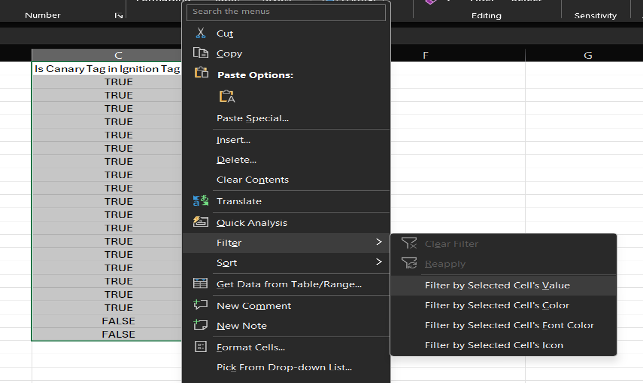The width and height of the screenshot is (644, 384).
Task: Select the Keep Text Only paste icon
Action: 227,97
